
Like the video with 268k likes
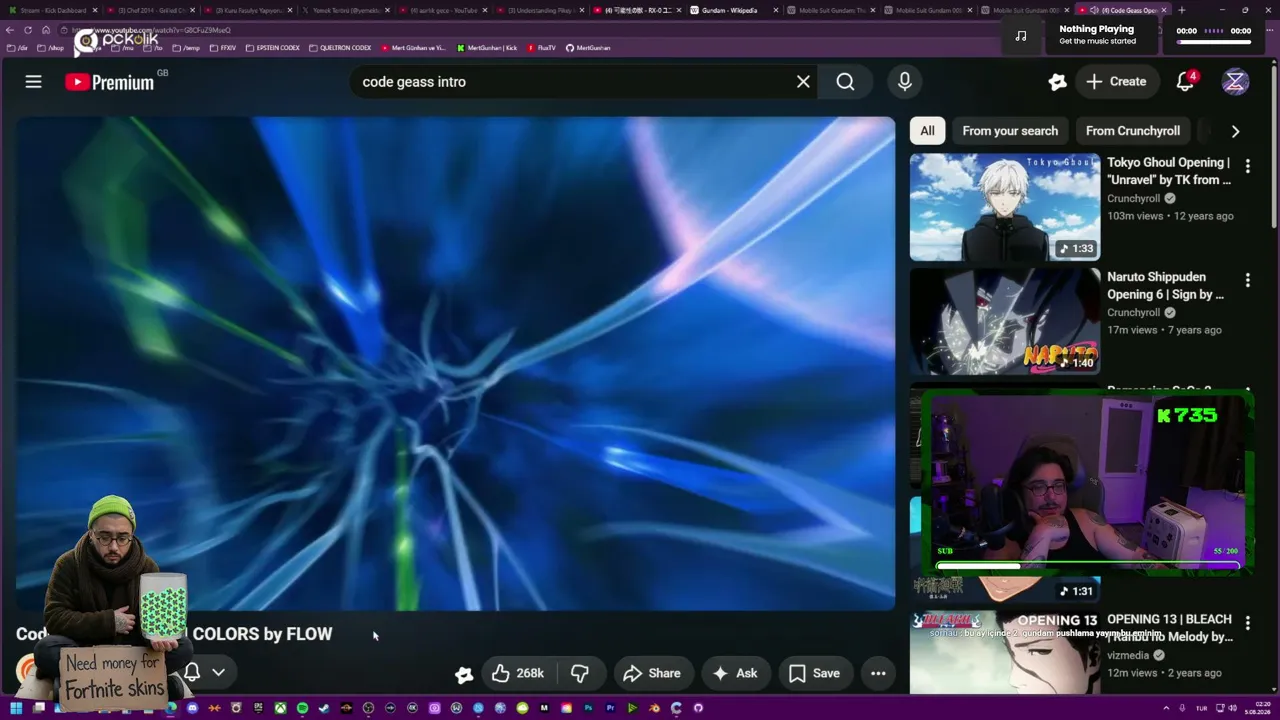(x=518, y=674)
